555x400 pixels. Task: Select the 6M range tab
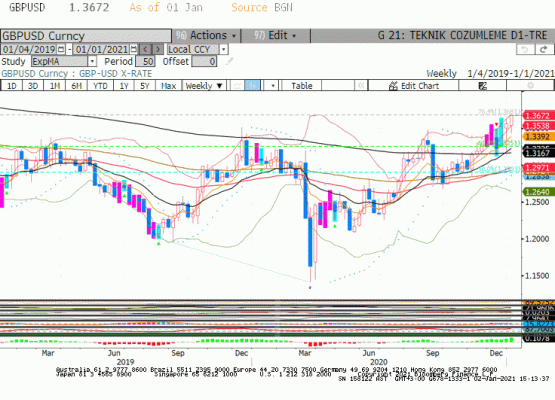point(76,86)
